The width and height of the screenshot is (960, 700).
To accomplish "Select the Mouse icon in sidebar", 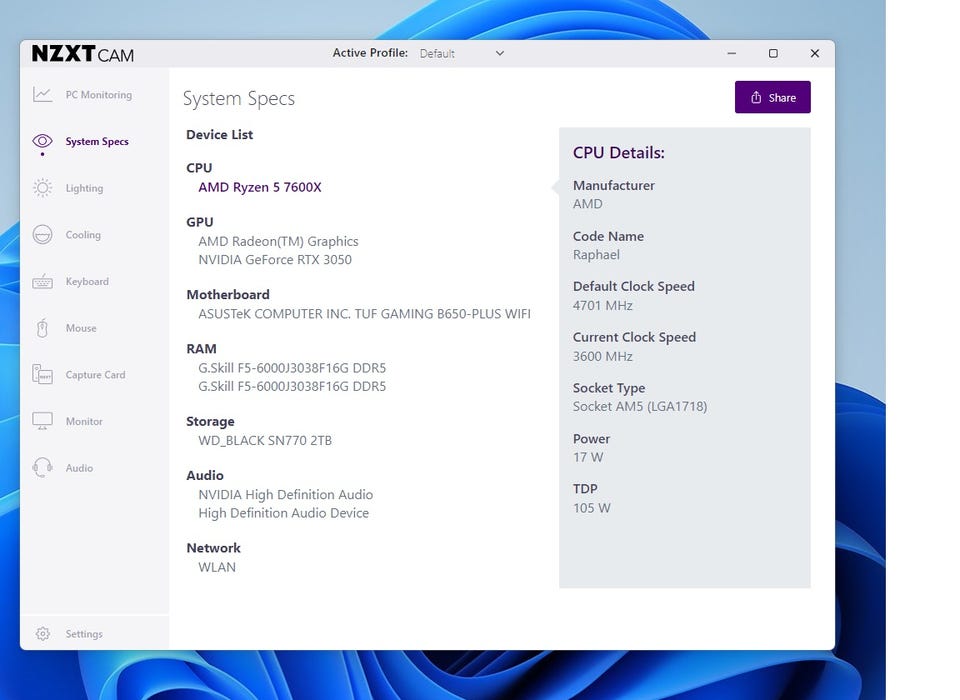I will [42, 328].
